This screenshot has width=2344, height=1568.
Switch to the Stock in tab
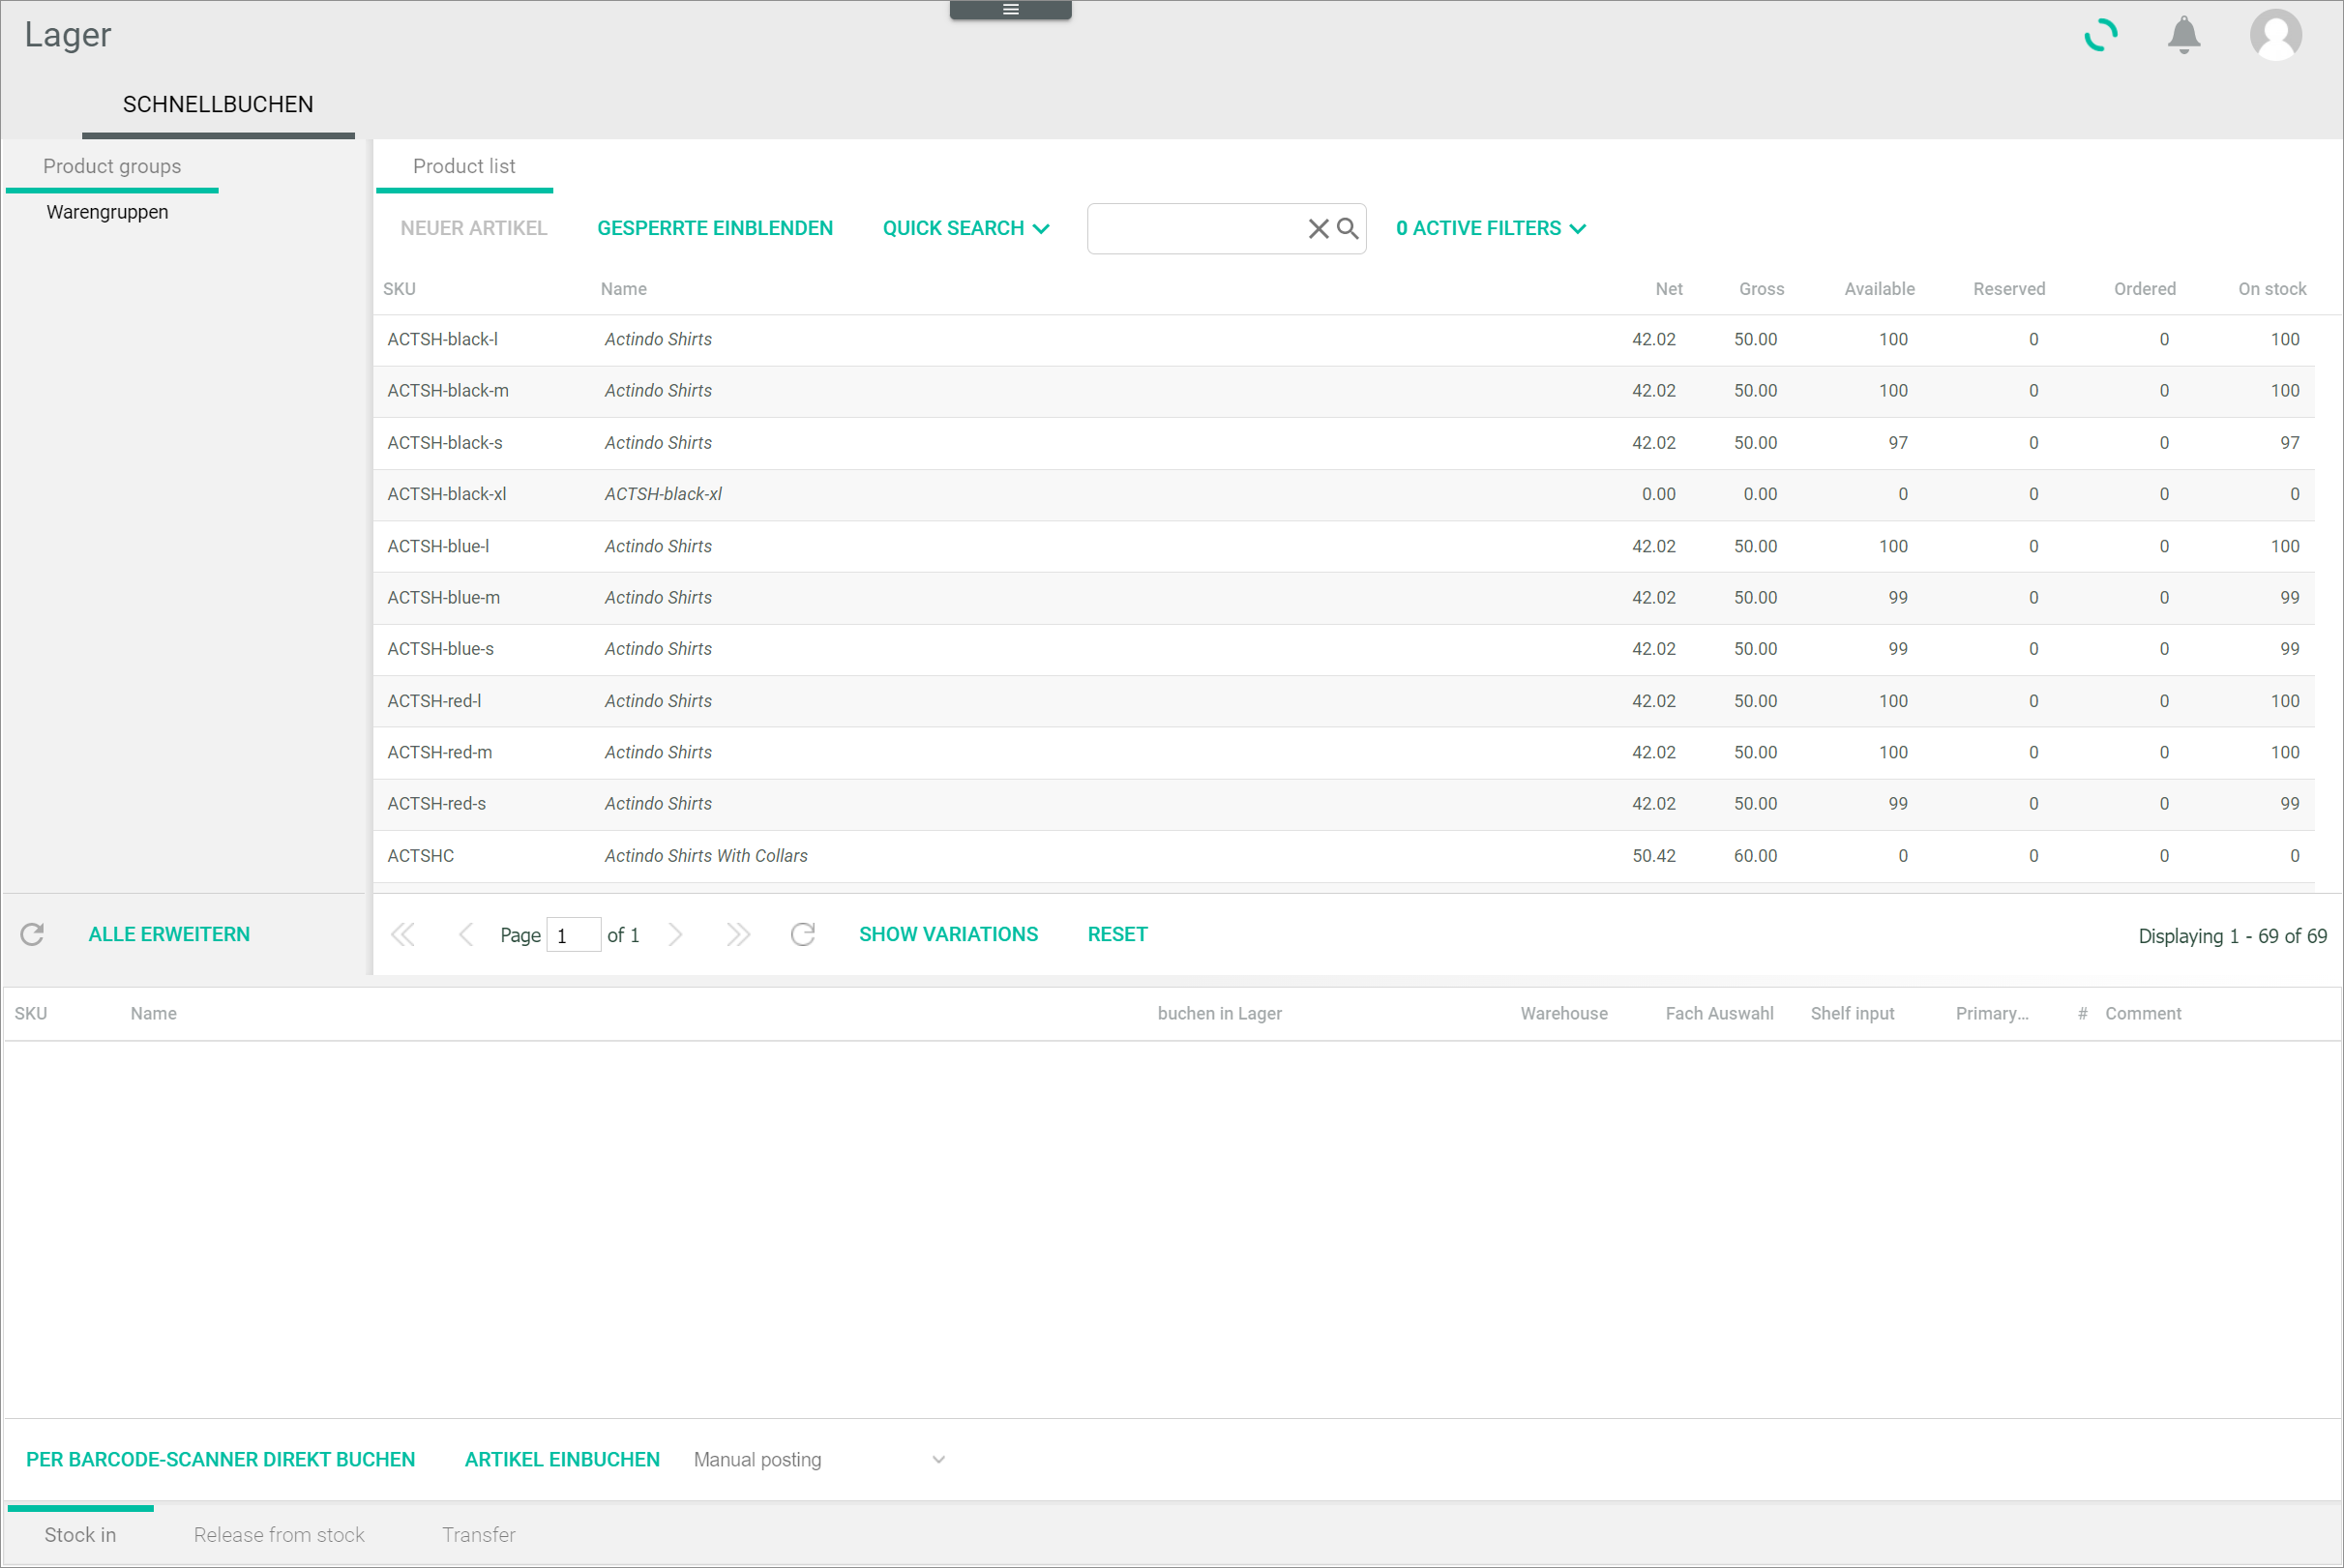pyautogui.click(x=80, y=1534)
